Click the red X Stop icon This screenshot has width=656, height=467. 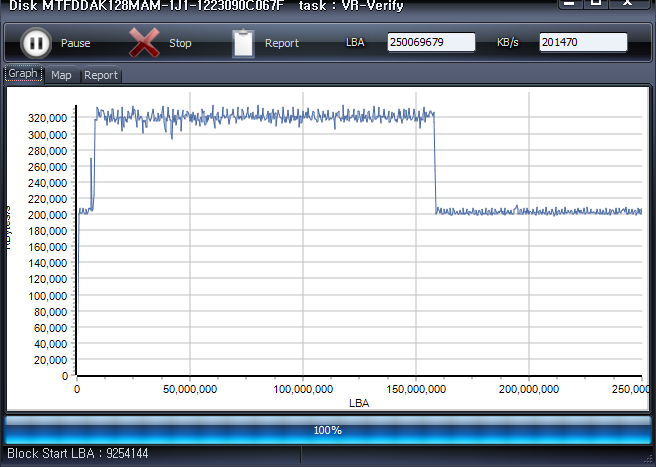click(144, 43)
